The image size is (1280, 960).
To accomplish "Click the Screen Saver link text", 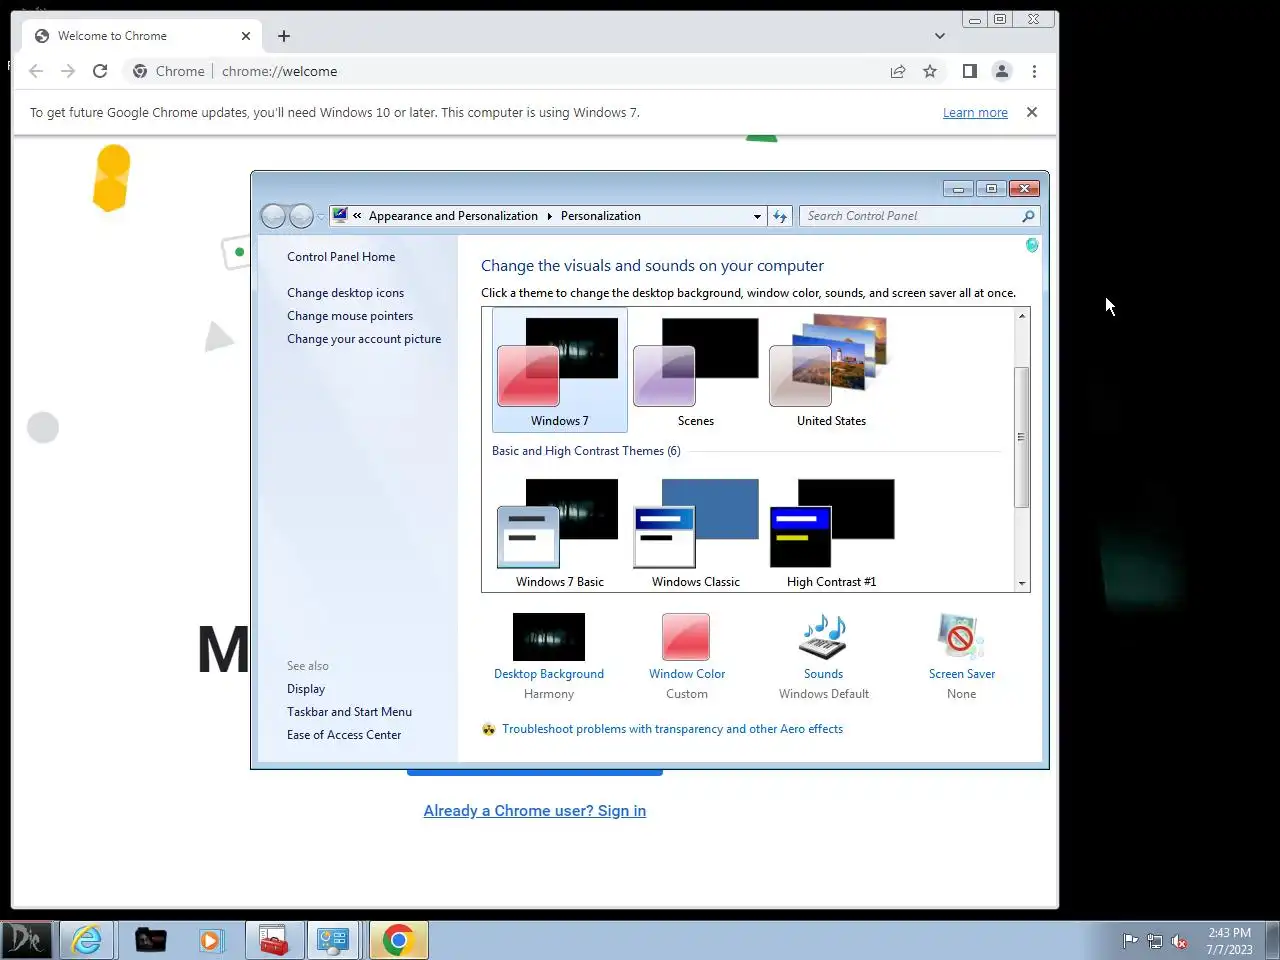I will pos(962,674).
